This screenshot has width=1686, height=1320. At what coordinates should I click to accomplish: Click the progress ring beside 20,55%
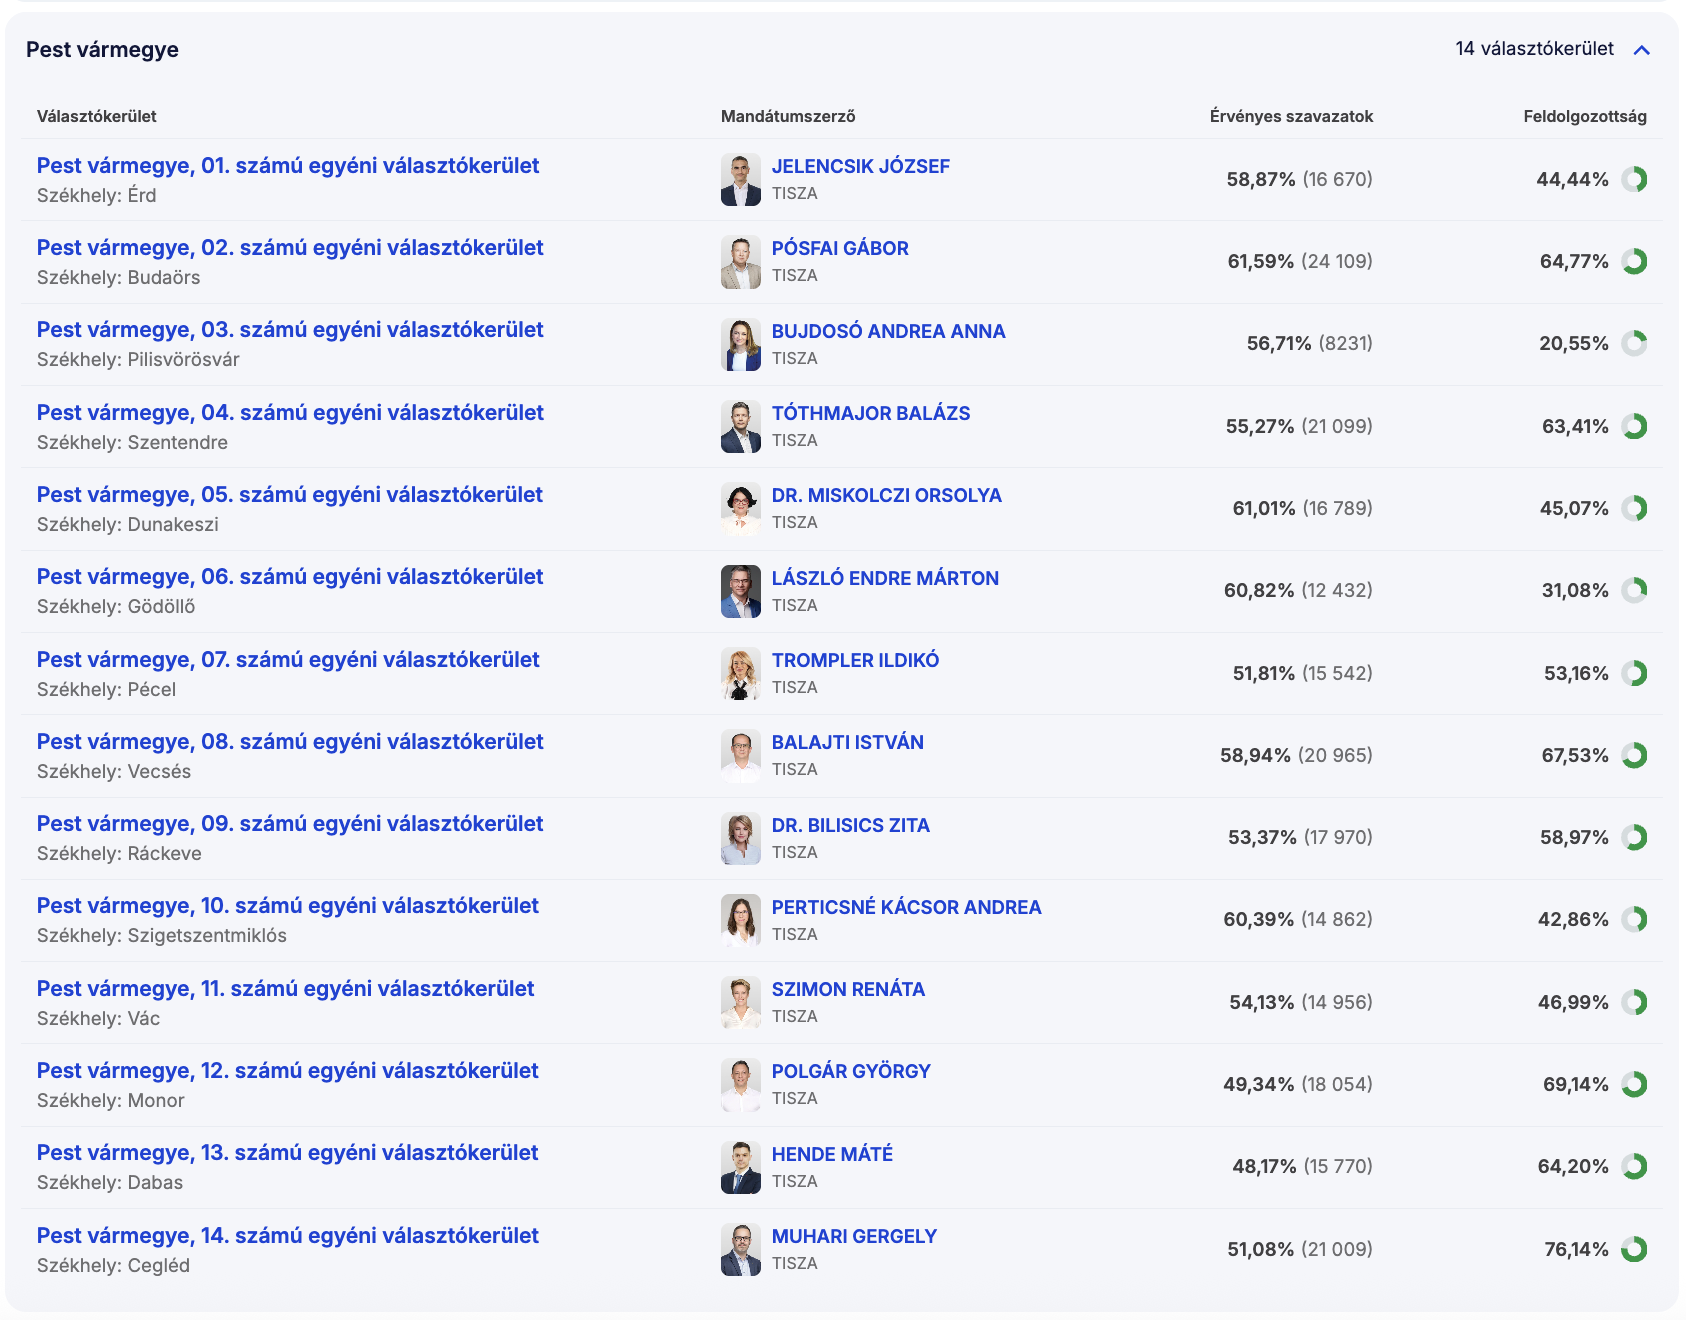1634,344
